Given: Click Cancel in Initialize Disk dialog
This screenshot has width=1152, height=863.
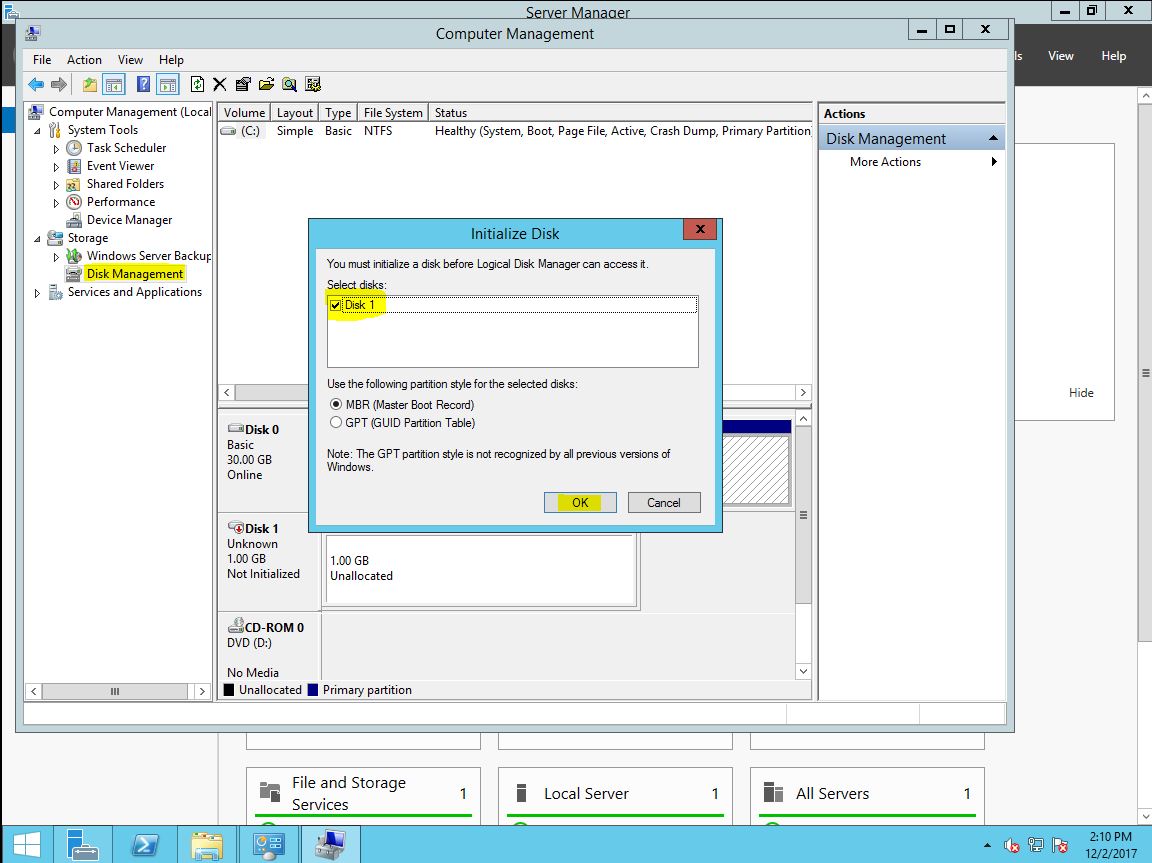Looking at the screenshot, I should [x=663, y=503].
